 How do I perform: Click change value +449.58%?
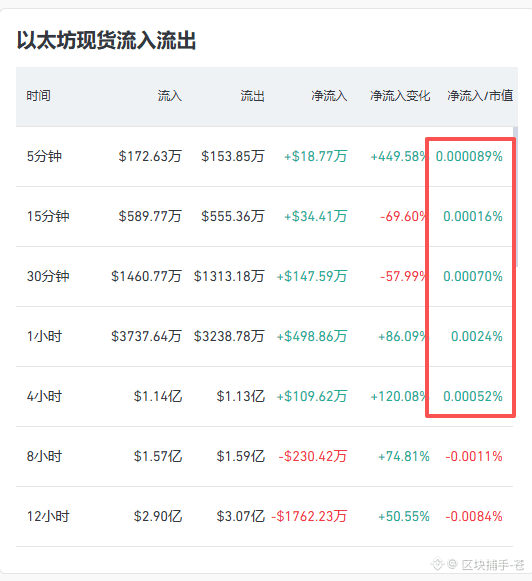click(x=399, y=156)
